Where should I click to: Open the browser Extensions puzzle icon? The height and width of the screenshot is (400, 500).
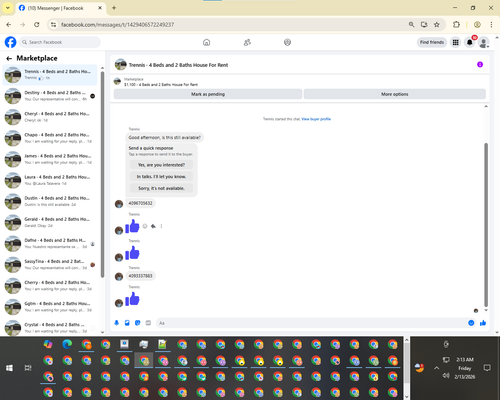[x=456, y=24]
